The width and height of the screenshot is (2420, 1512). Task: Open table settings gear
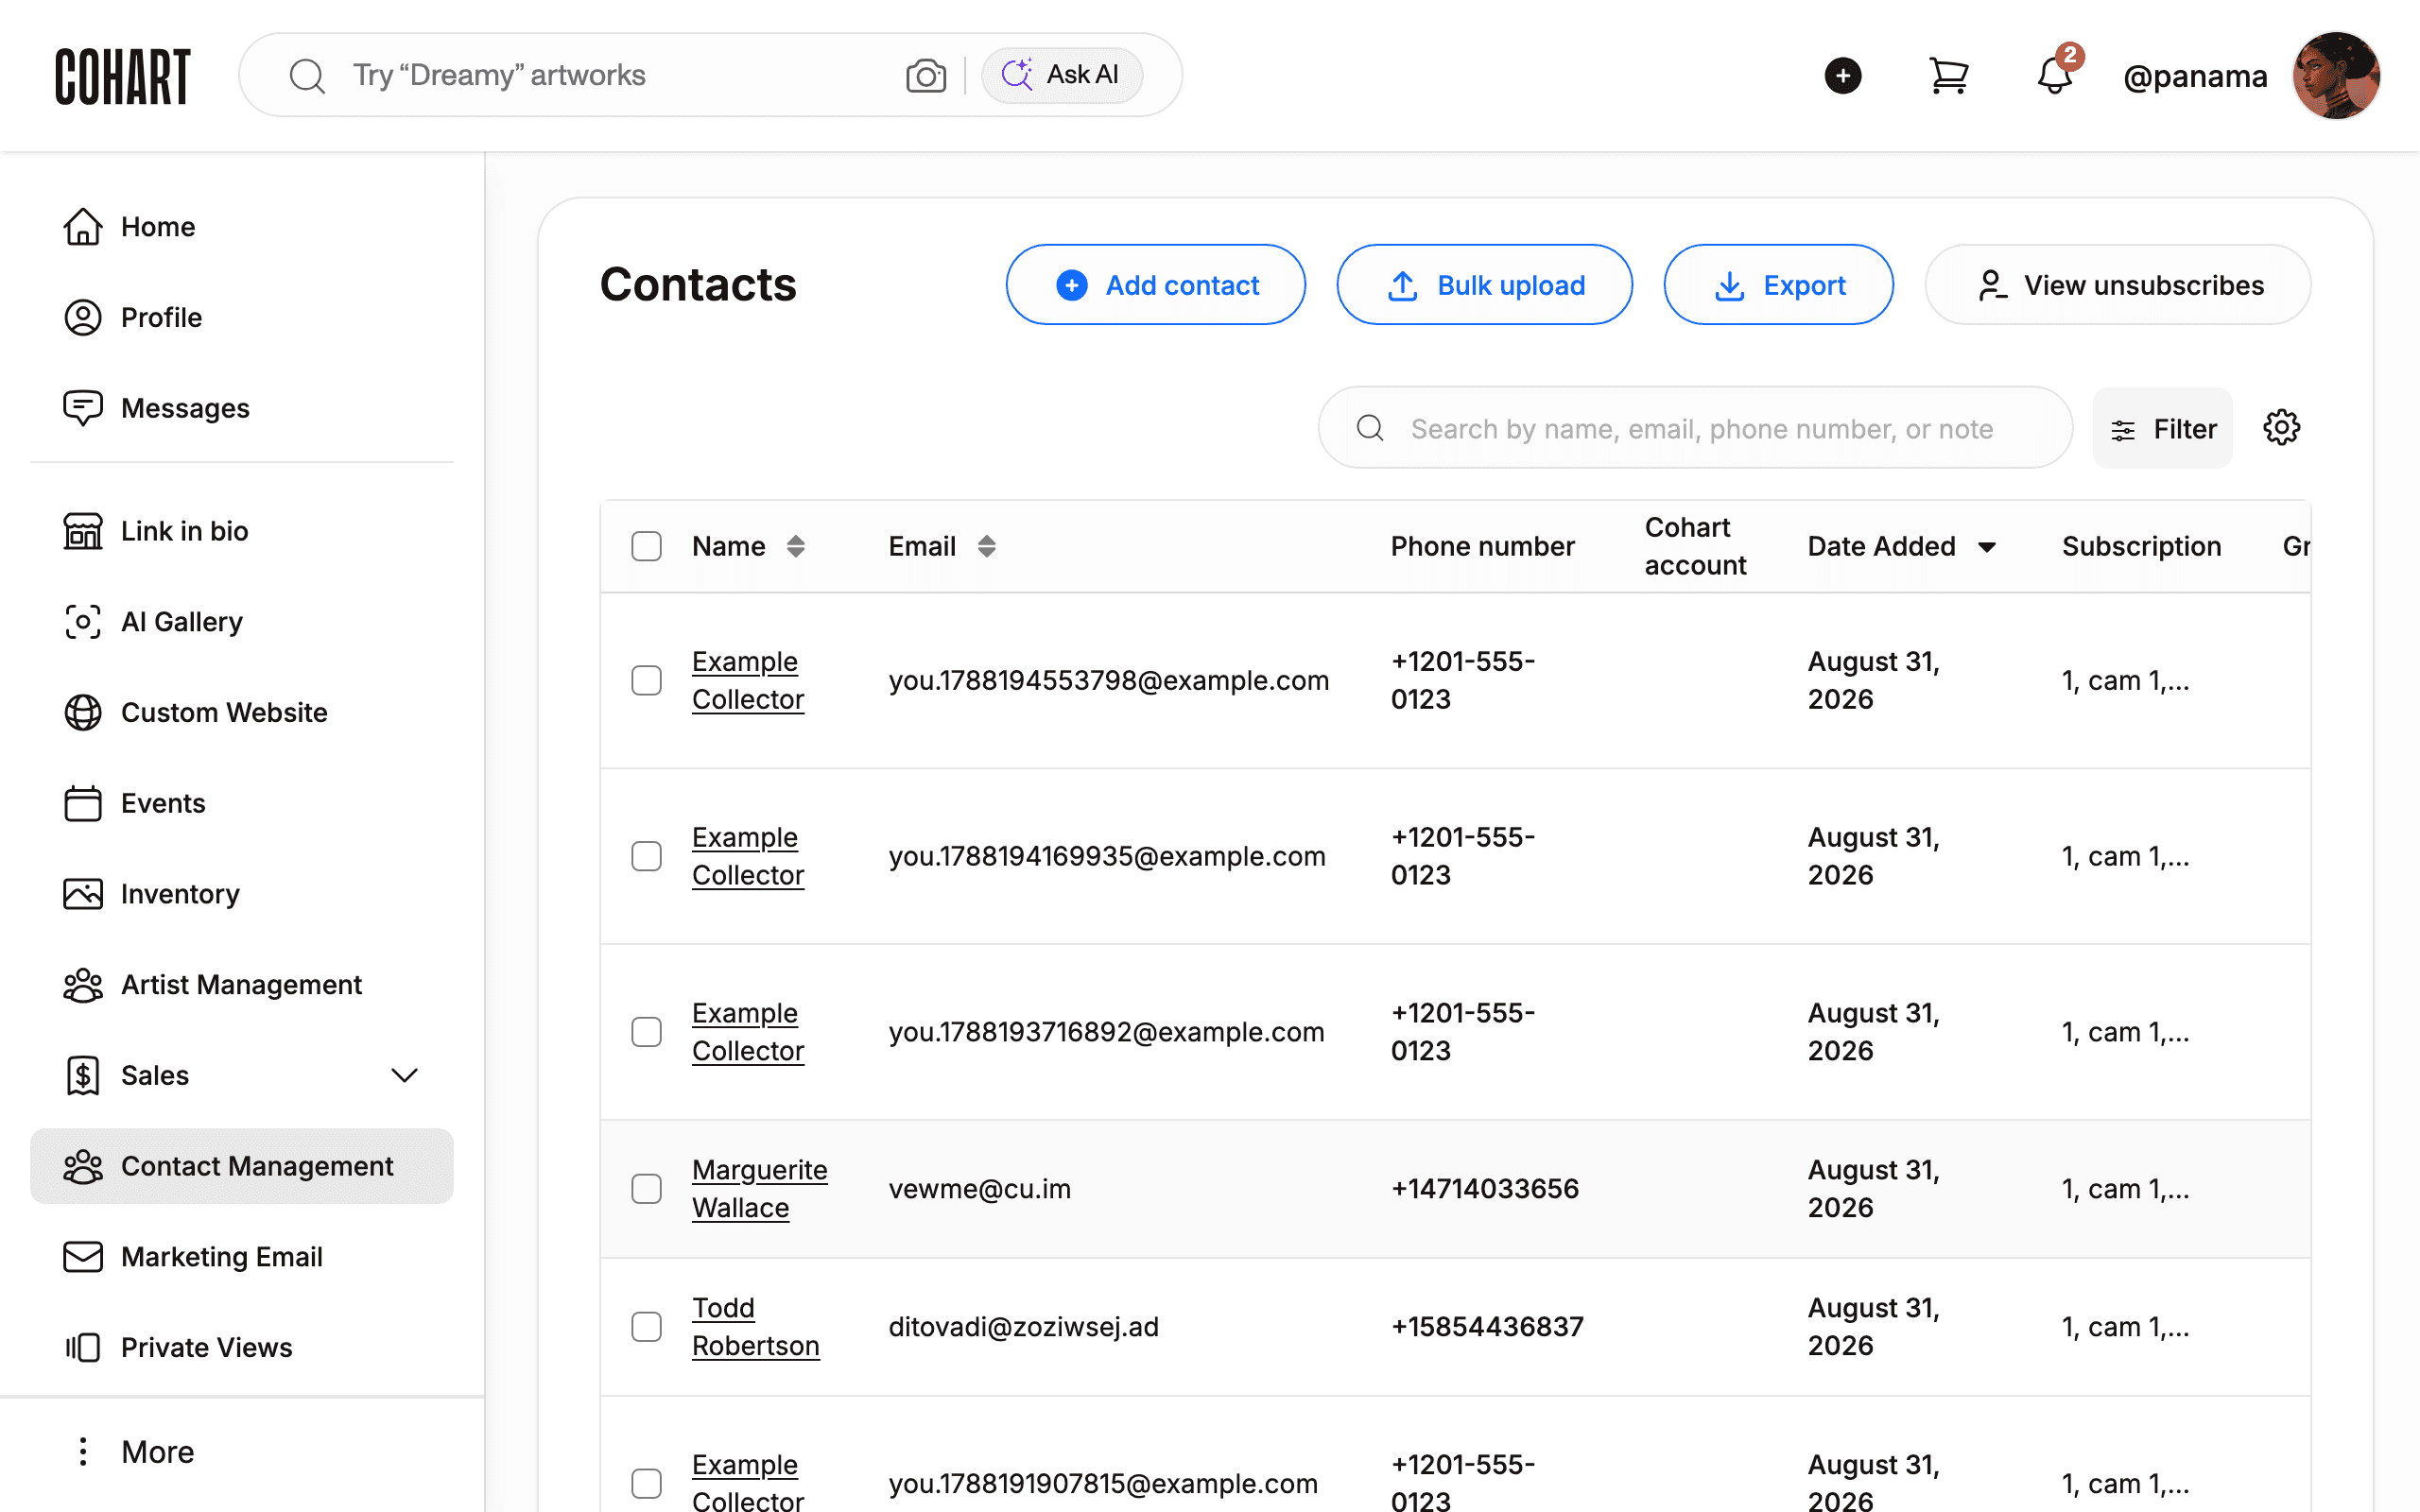2281,428
